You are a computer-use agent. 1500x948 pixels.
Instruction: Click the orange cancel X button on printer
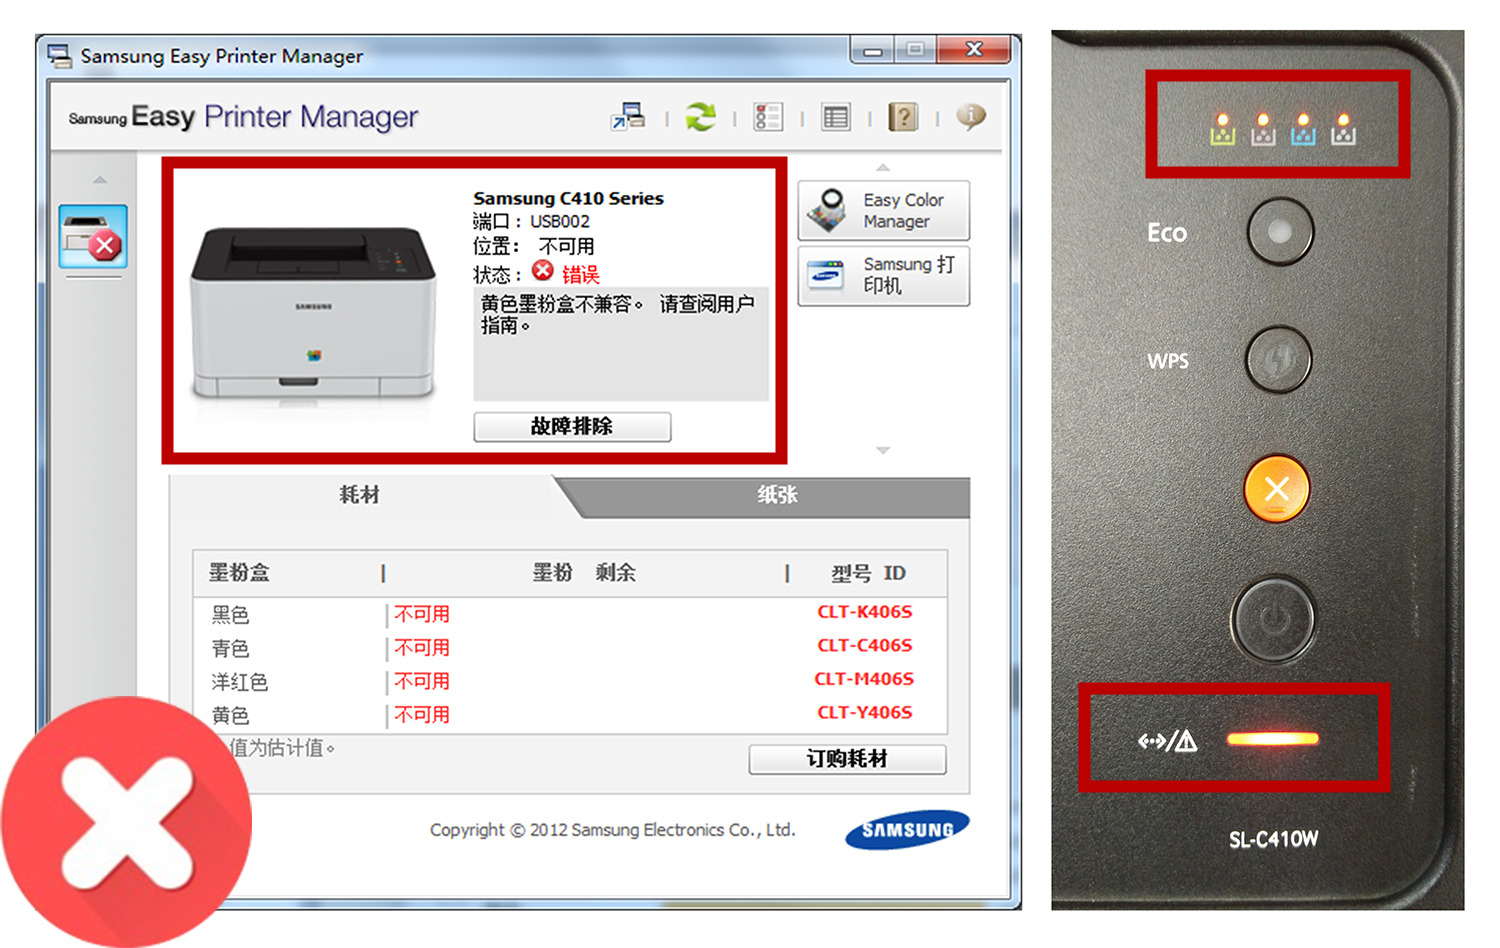pos(1277,489)
